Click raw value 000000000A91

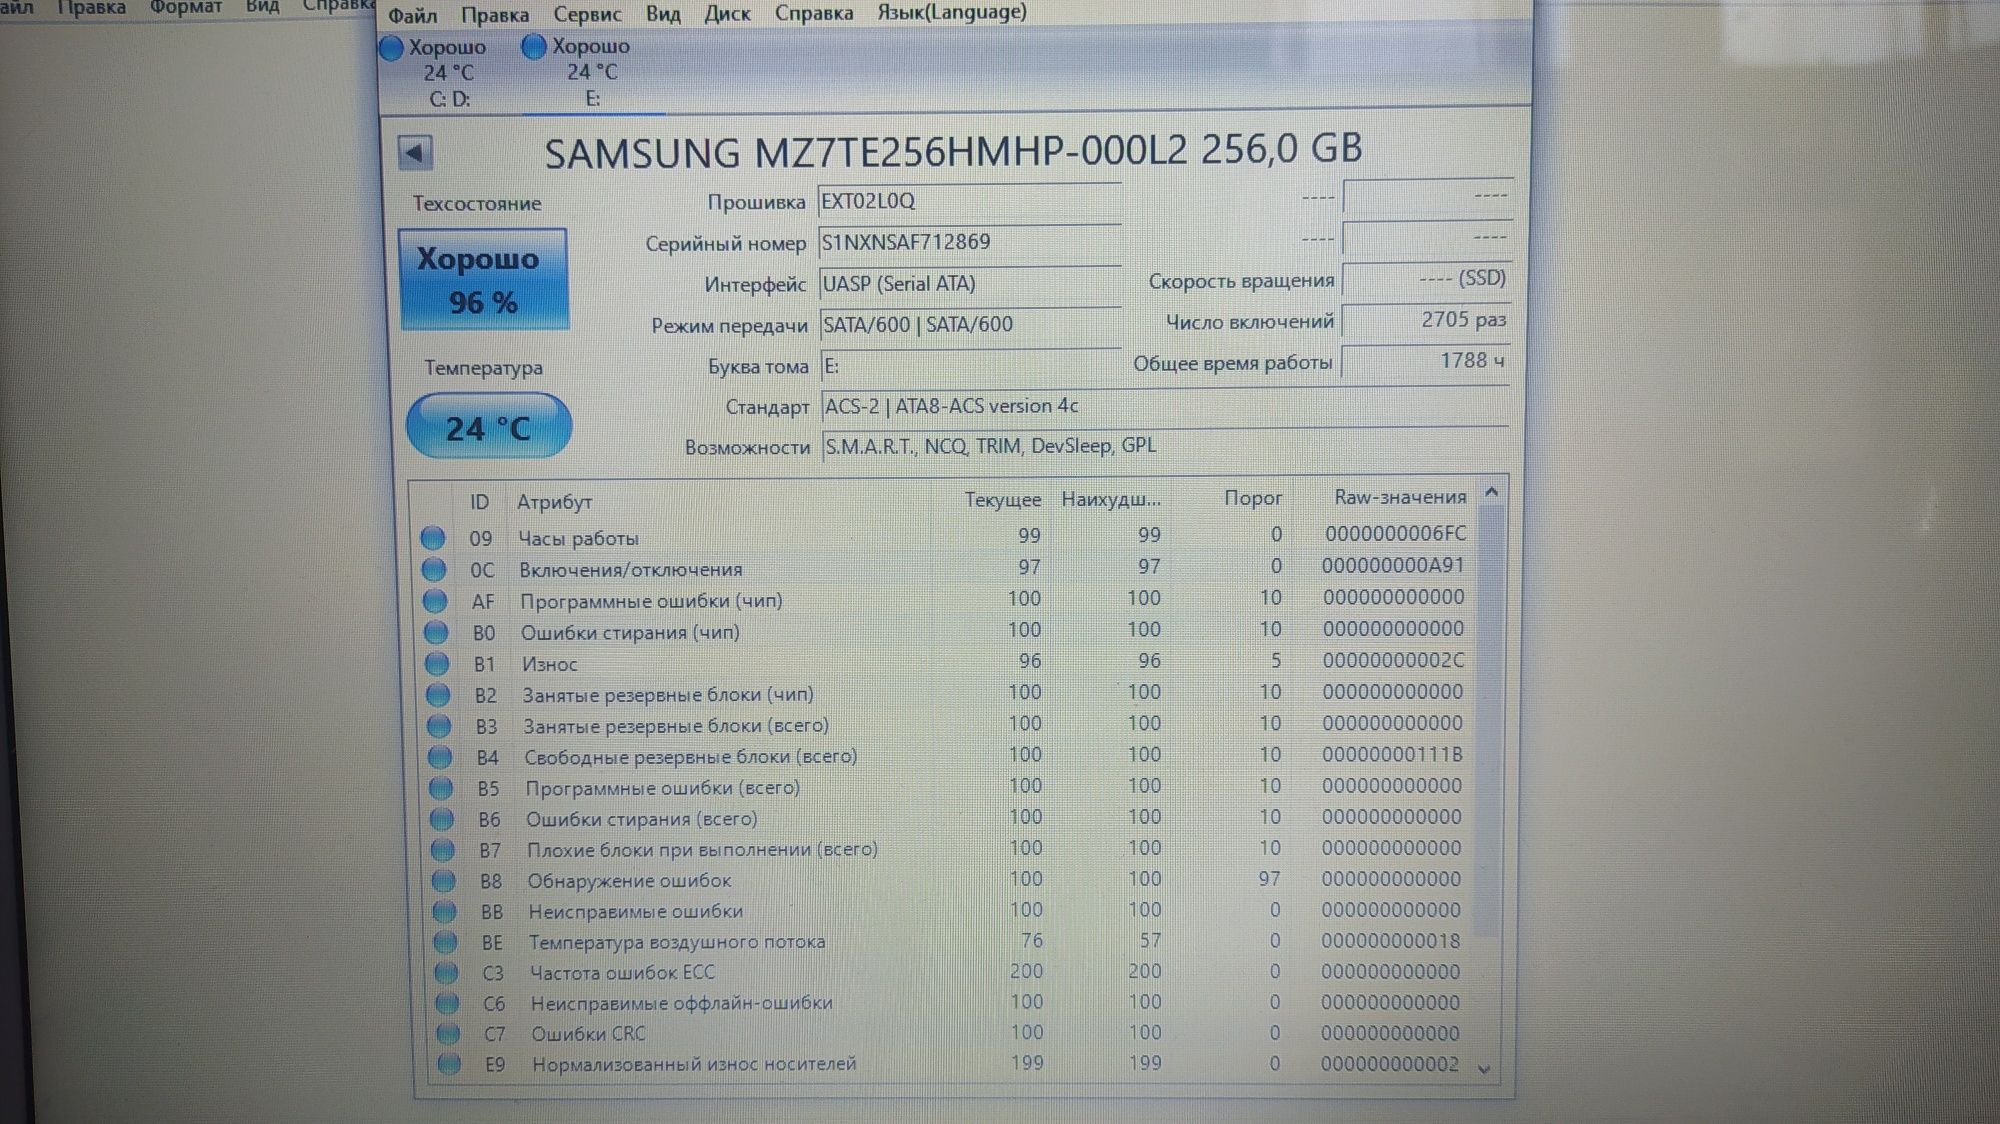1393,566
